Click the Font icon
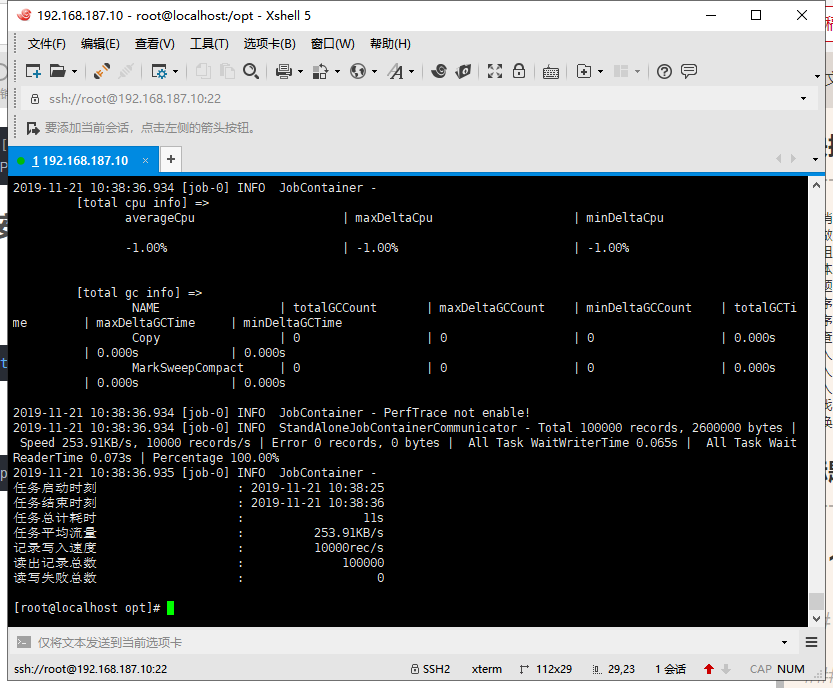833x688 pixels. pos(396,71)
